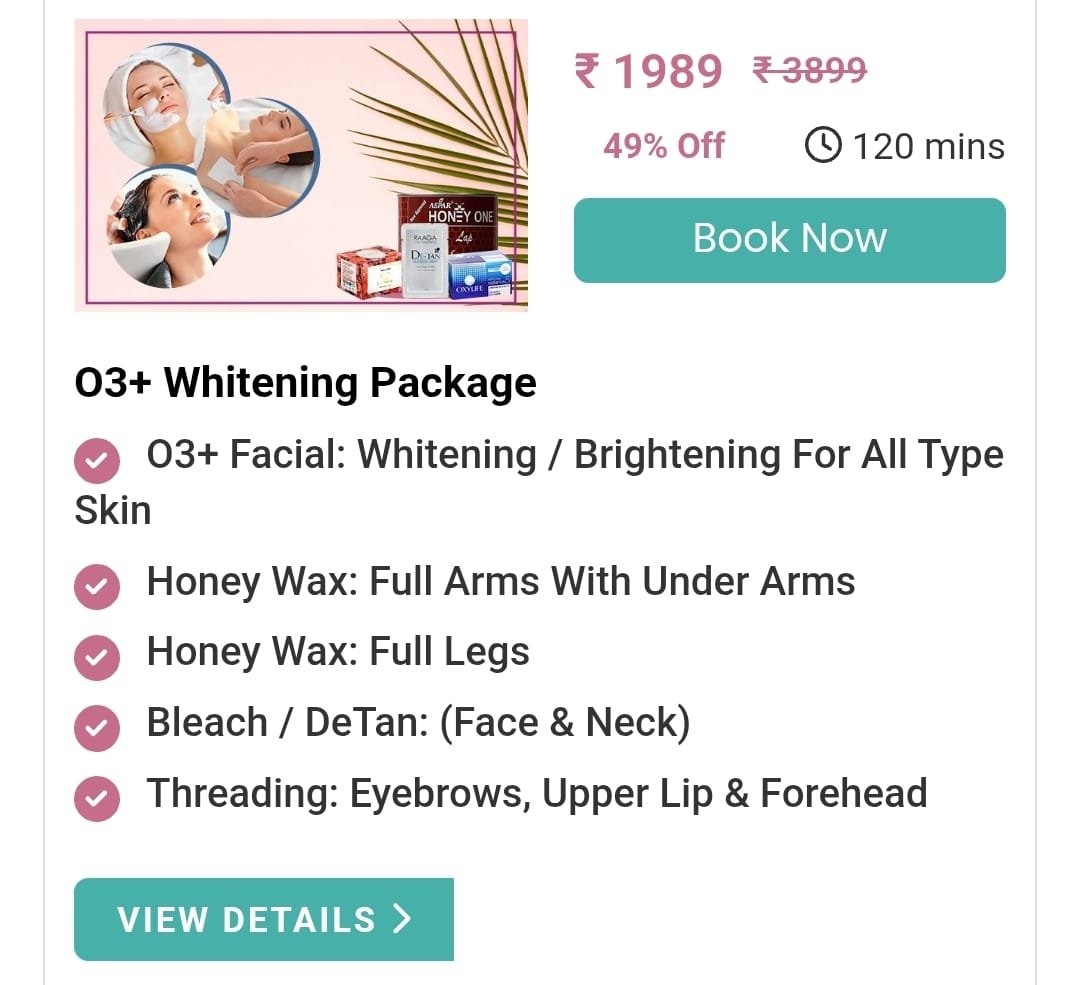Click the 49% Off discount label

tap(664, 146)
